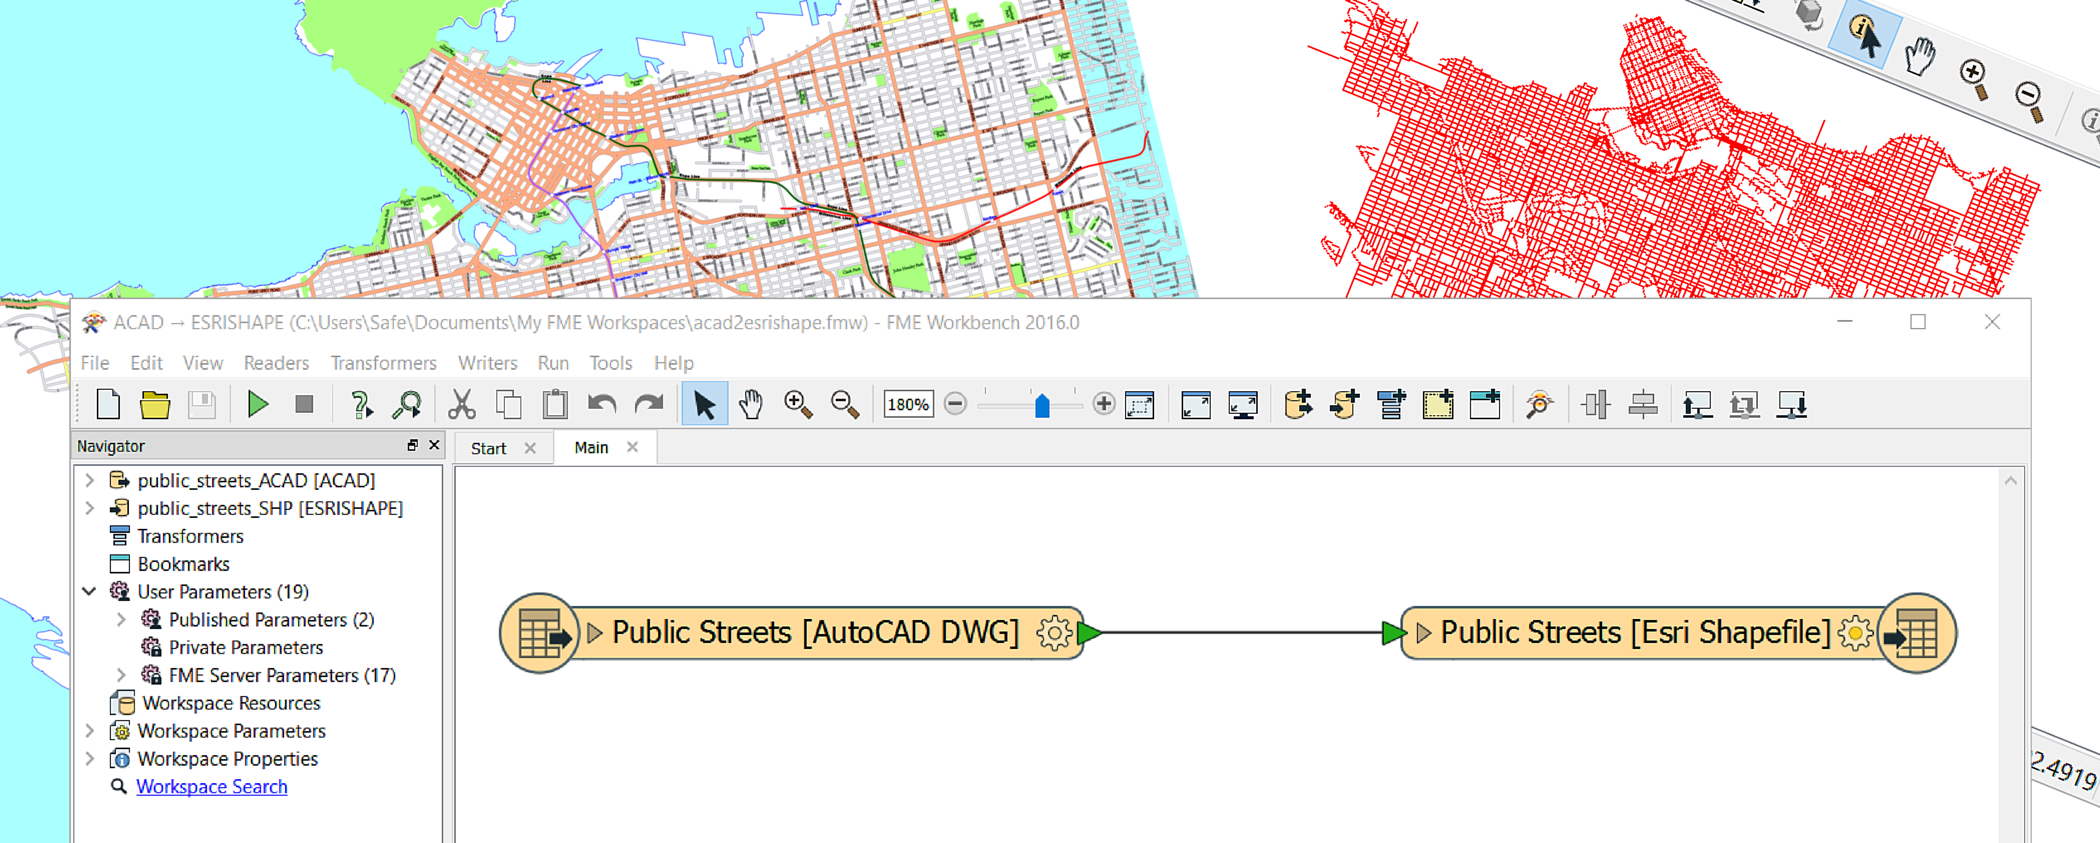Expand attributes triangle on Public Streets Esri Shapefile
Screen dimensions: 2100x843
(1423, 633)
